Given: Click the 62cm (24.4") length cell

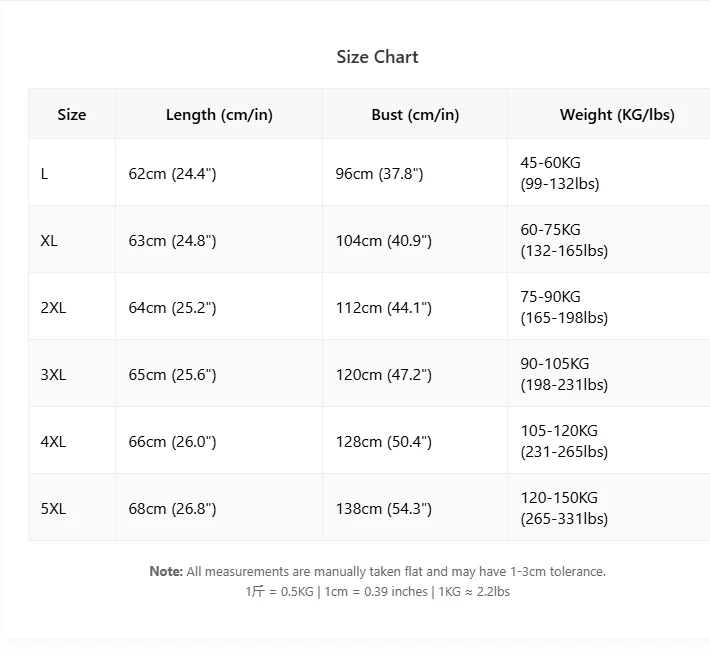Looking at the screenshot, I should [172, 173].
